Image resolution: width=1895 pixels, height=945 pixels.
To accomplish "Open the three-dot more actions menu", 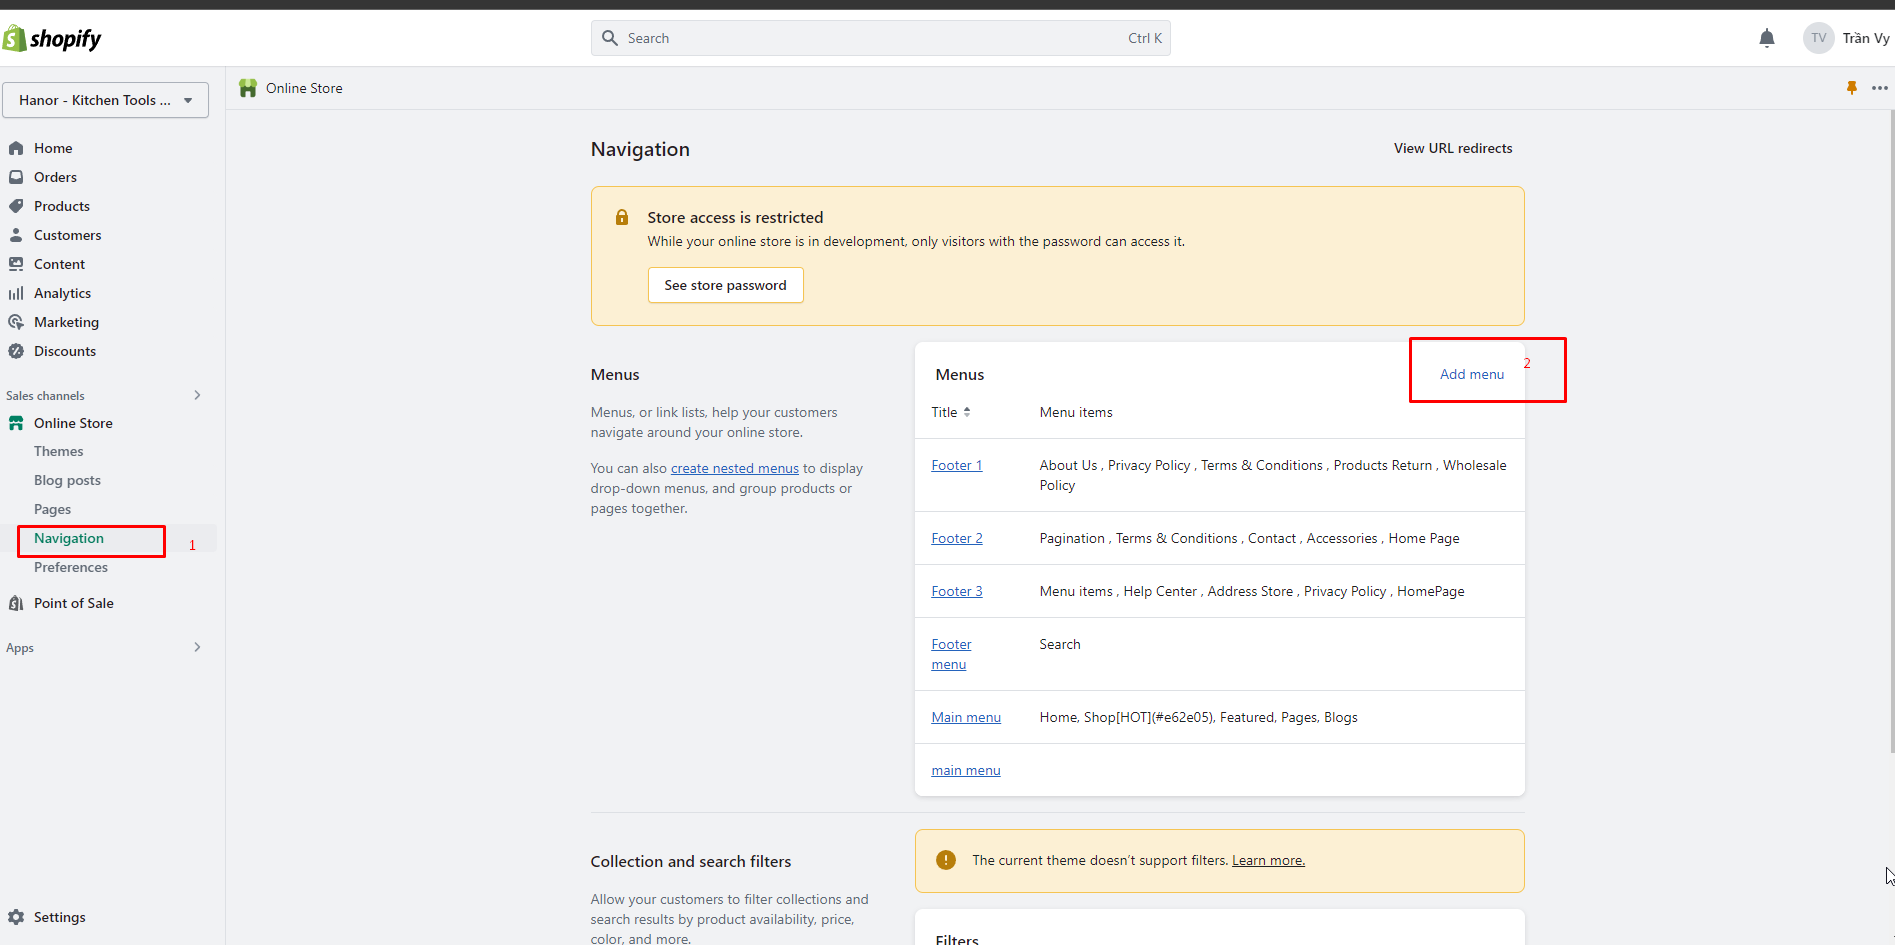I will (x=1880, y=88).
